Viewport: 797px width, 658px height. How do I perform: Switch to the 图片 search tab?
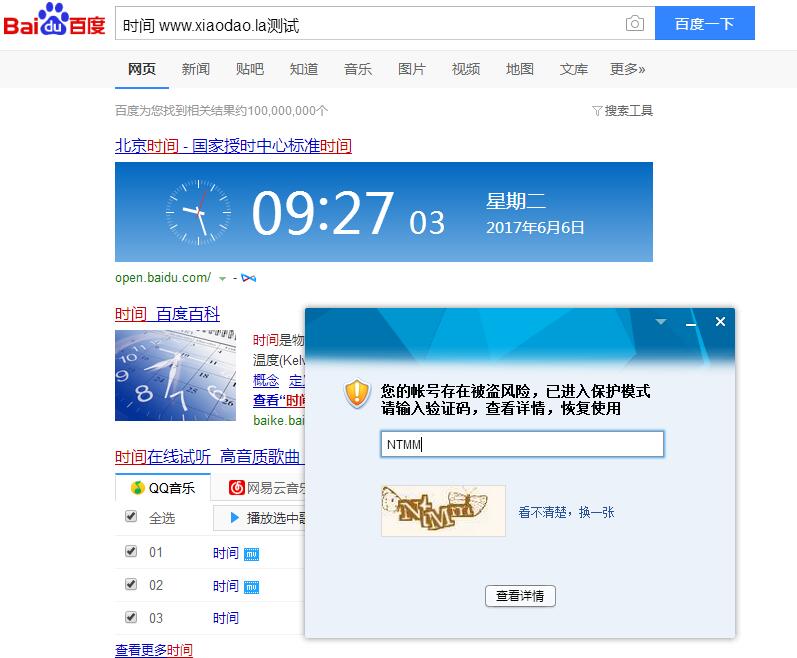point(411,69)
